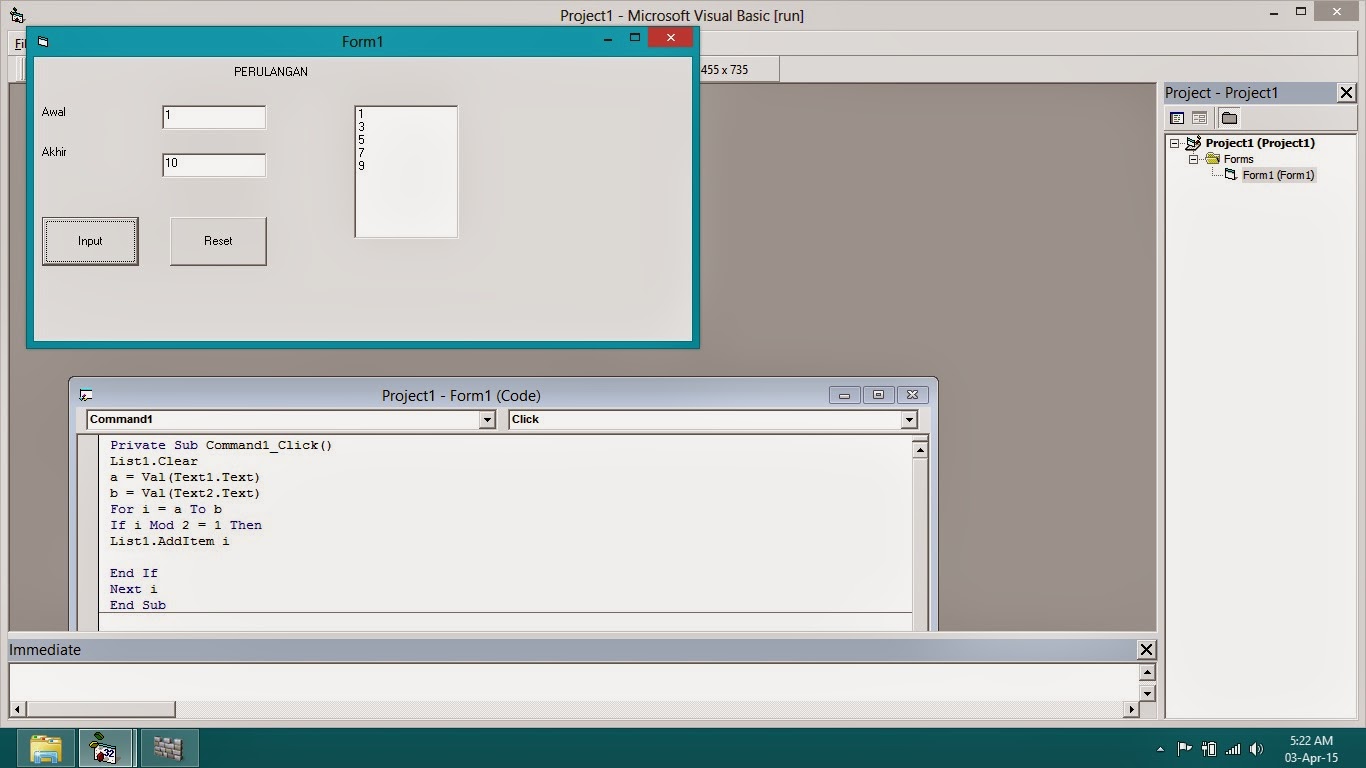
Task: Click inside the Awal text field
Action: 213,116
